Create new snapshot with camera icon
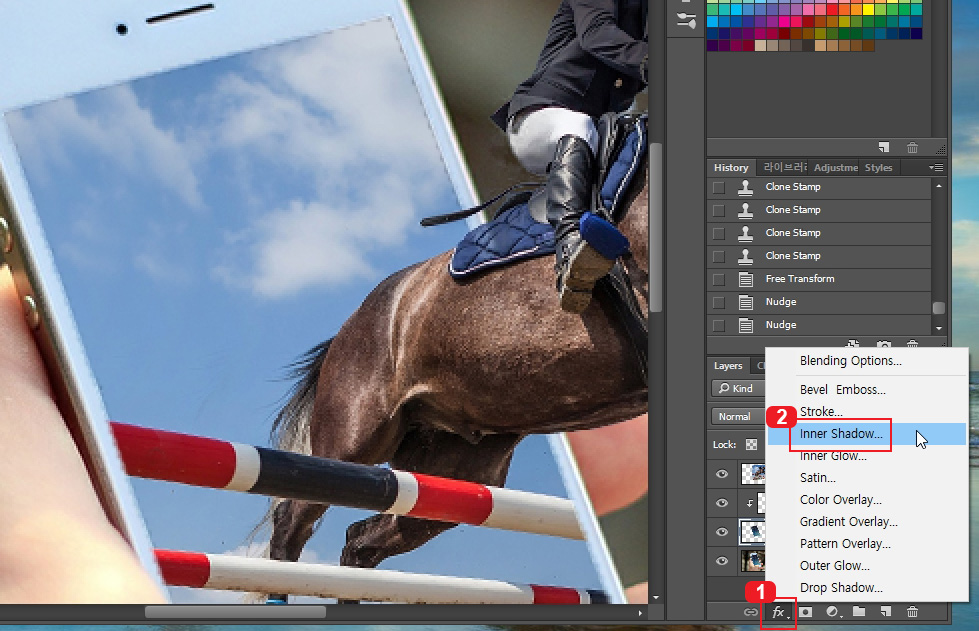The height and width of the screenshot is (631, 979). [882, 345]
